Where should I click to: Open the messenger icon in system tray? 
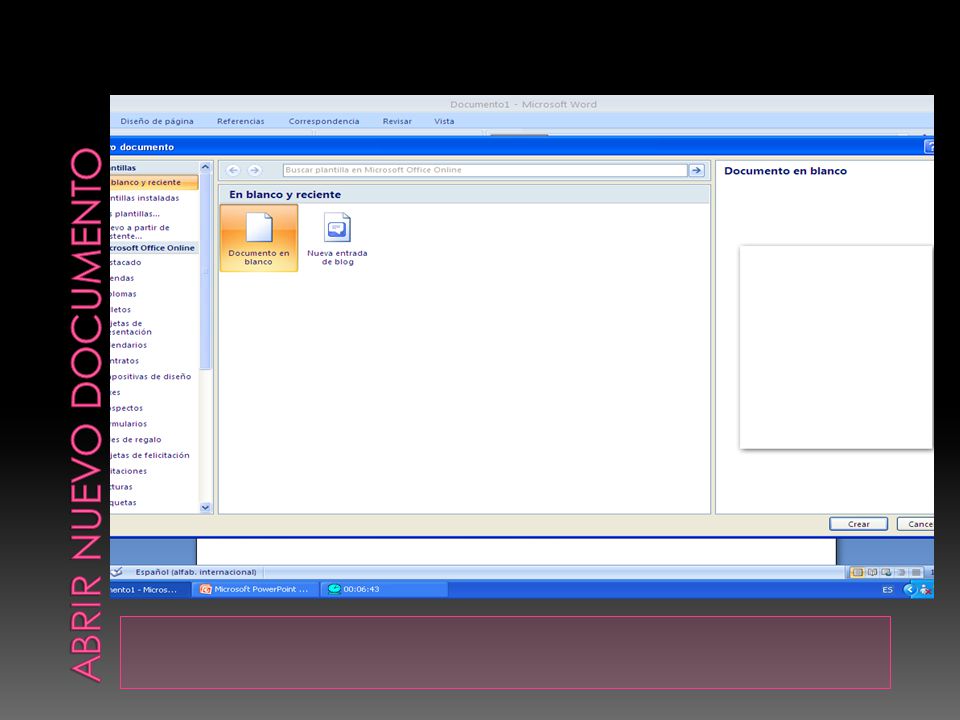tap(925, 590)
